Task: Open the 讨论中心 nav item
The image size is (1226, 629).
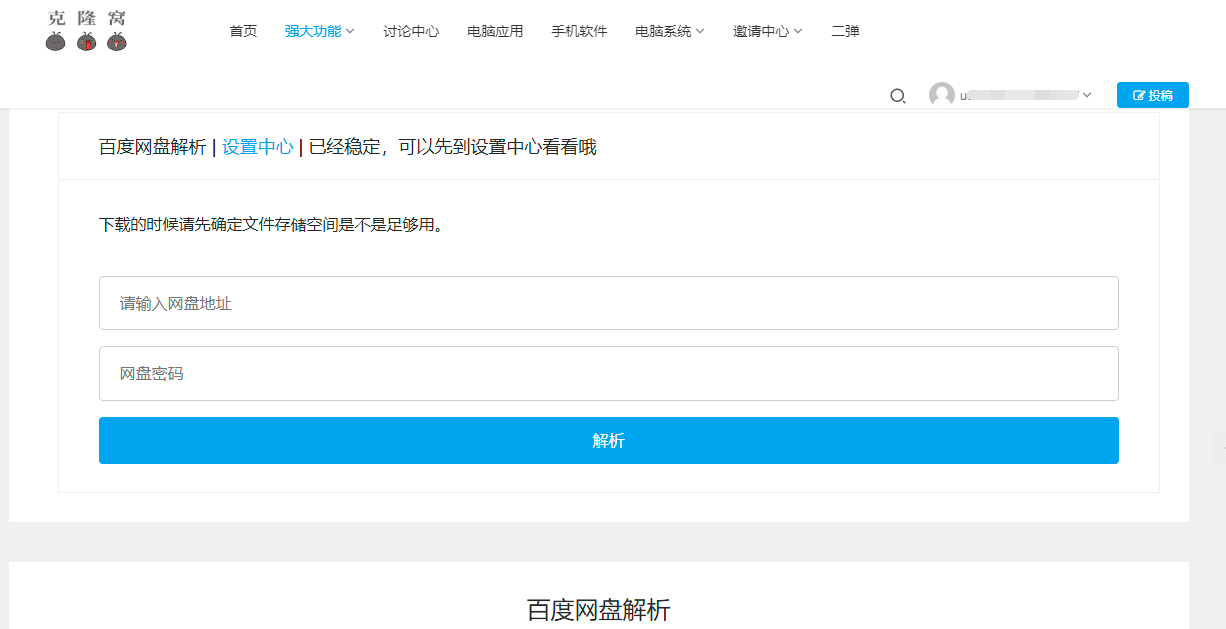Action: click(411, 31)
